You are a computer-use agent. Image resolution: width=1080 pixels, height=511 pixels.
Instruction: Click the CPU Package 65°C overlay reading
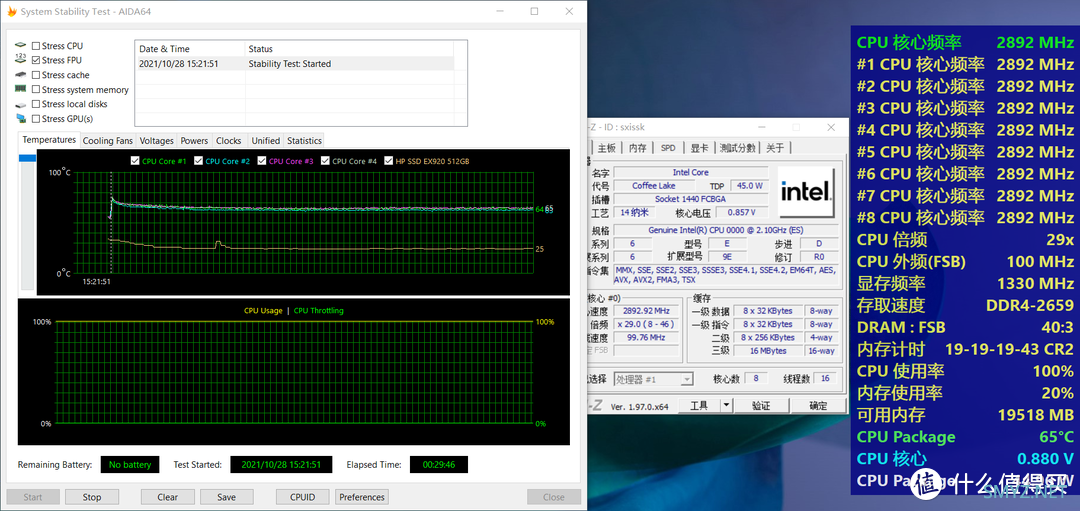click(x=965, y=437)
